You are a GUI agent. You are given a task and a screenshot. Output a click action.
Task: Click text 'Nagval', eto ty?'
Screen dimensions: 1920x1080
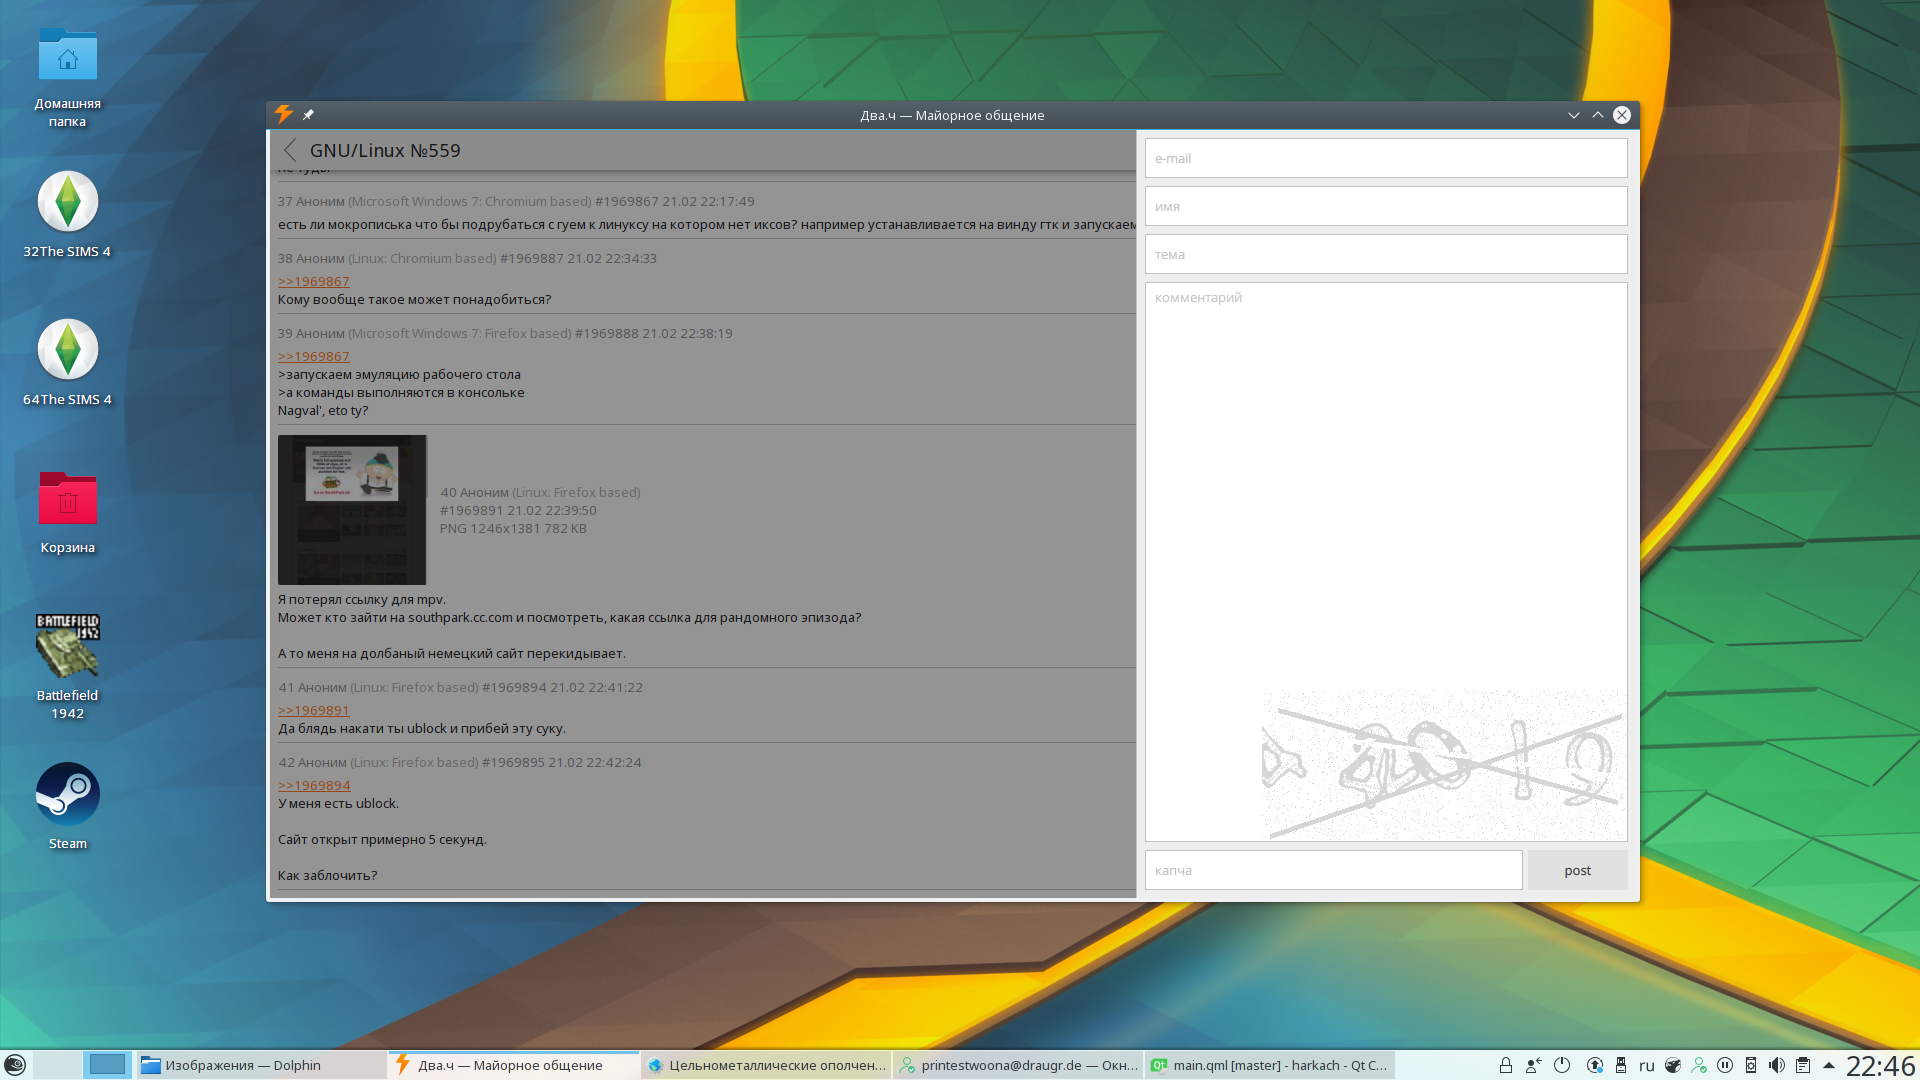click(323, 410)
